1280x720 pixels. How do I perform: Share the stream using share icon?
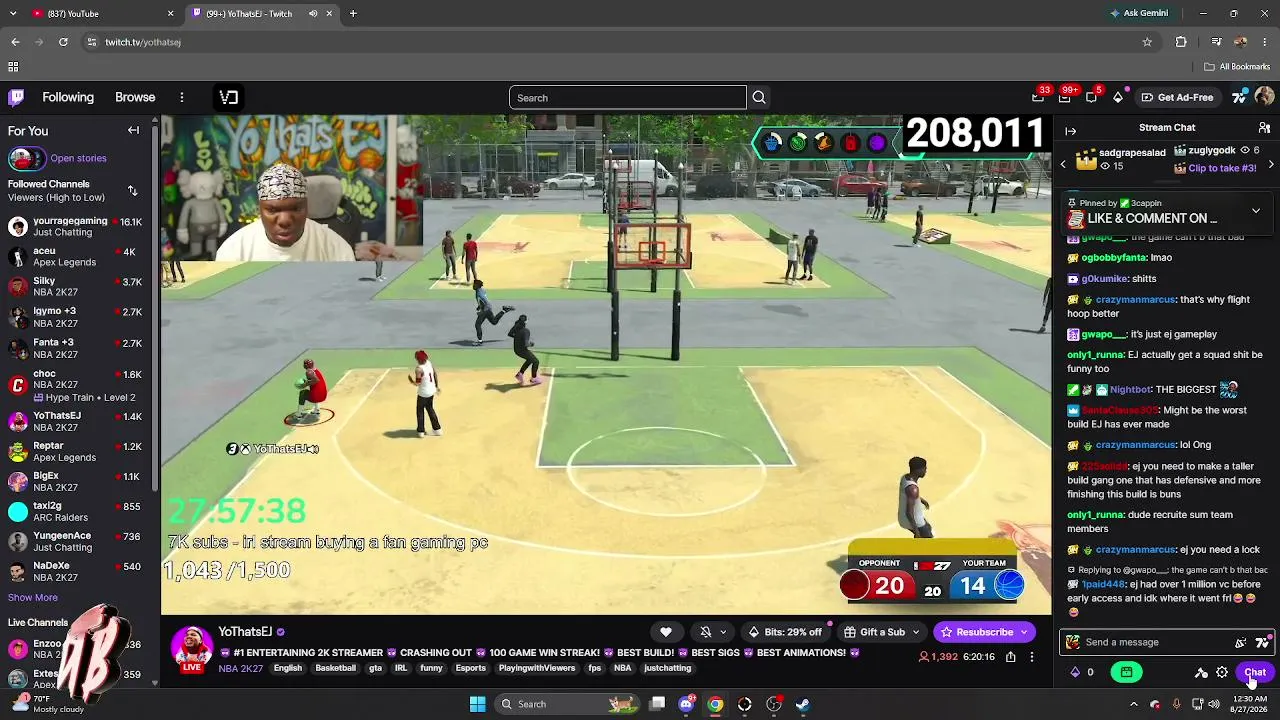(1011, 657)
